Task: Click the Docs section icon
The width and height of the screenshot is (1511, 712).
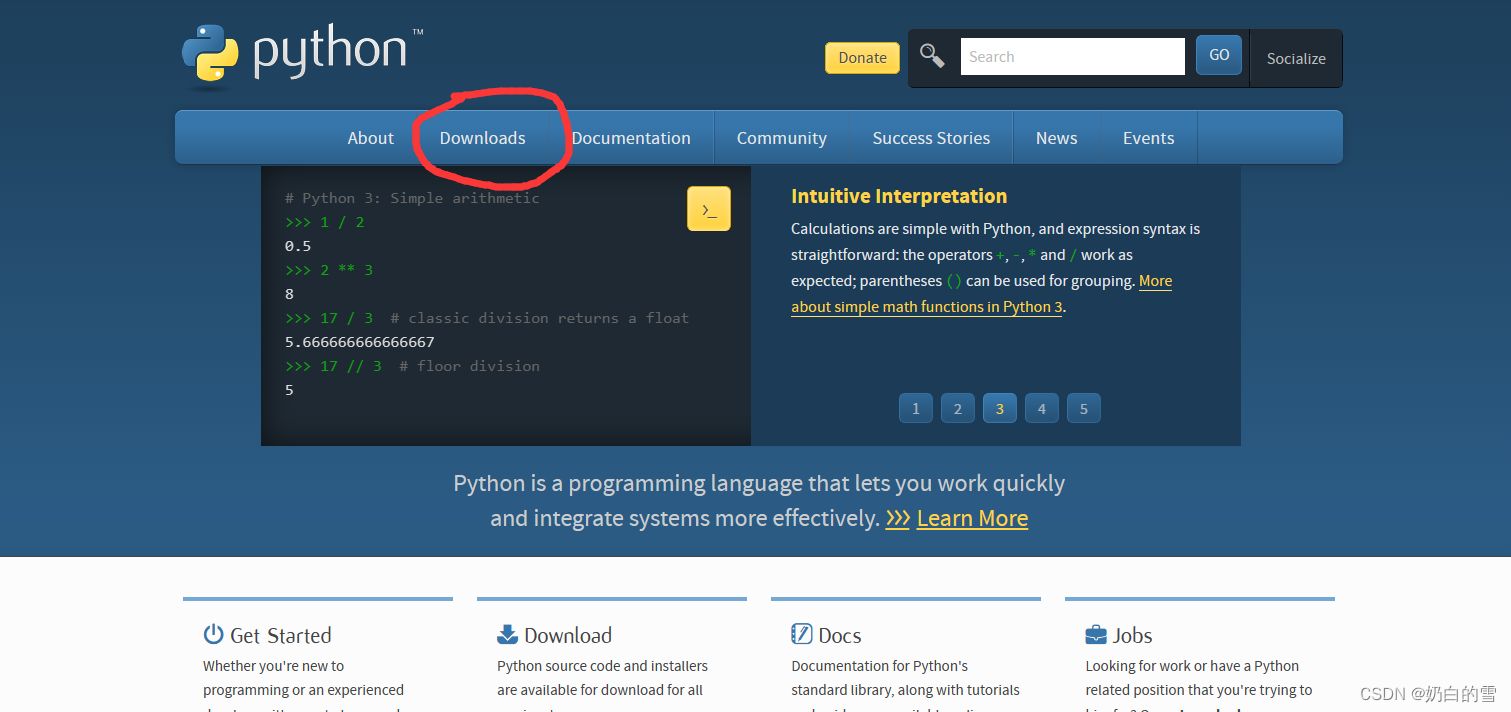Action: pyautogui.click(x=801, y=634)
